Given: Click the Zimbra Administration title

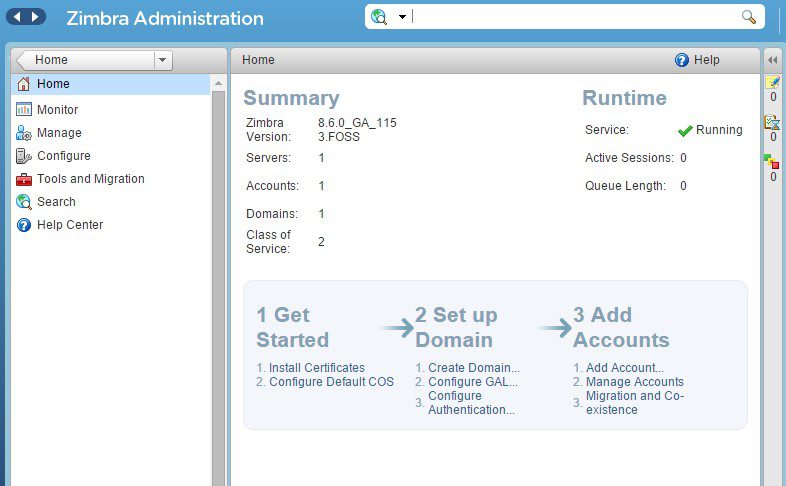Looking at the screenshot, I should [x=165, y=18].
